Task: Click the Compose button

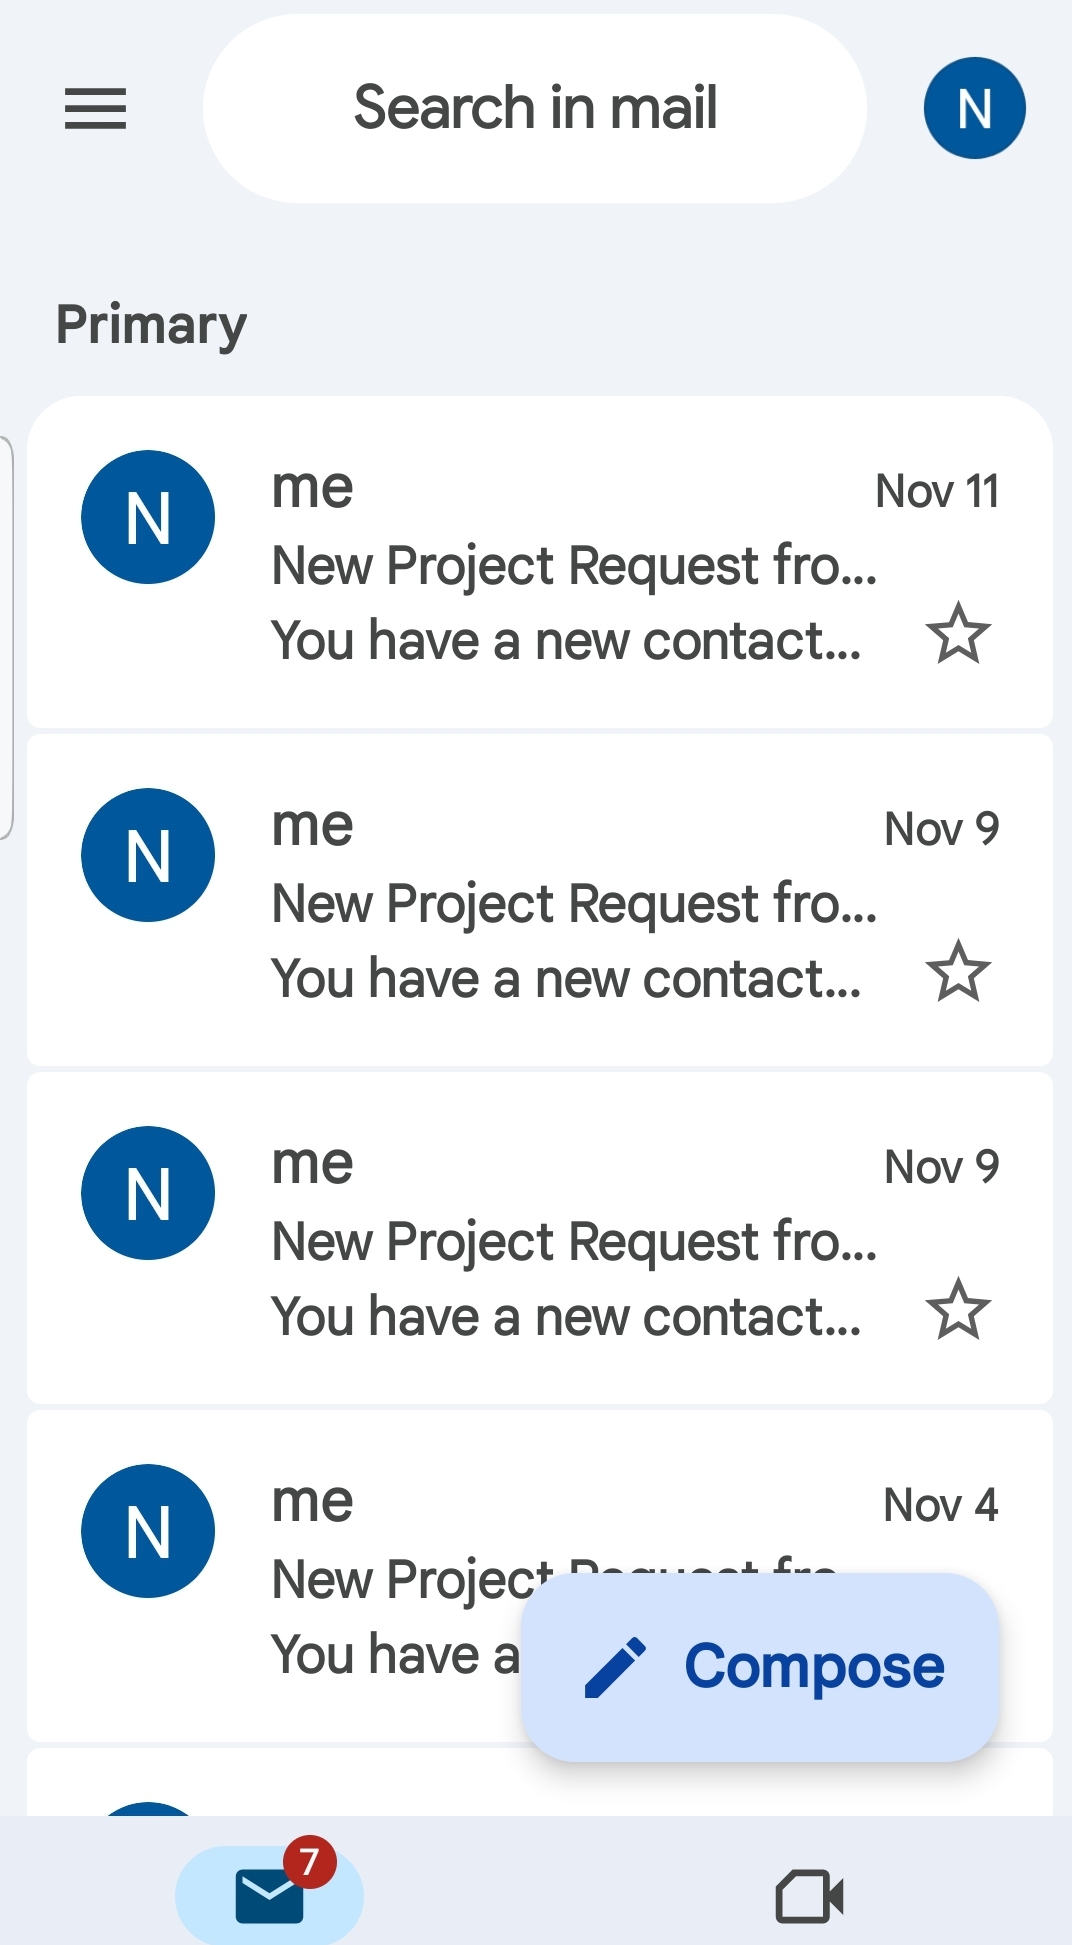Action: click(760, 1666)
